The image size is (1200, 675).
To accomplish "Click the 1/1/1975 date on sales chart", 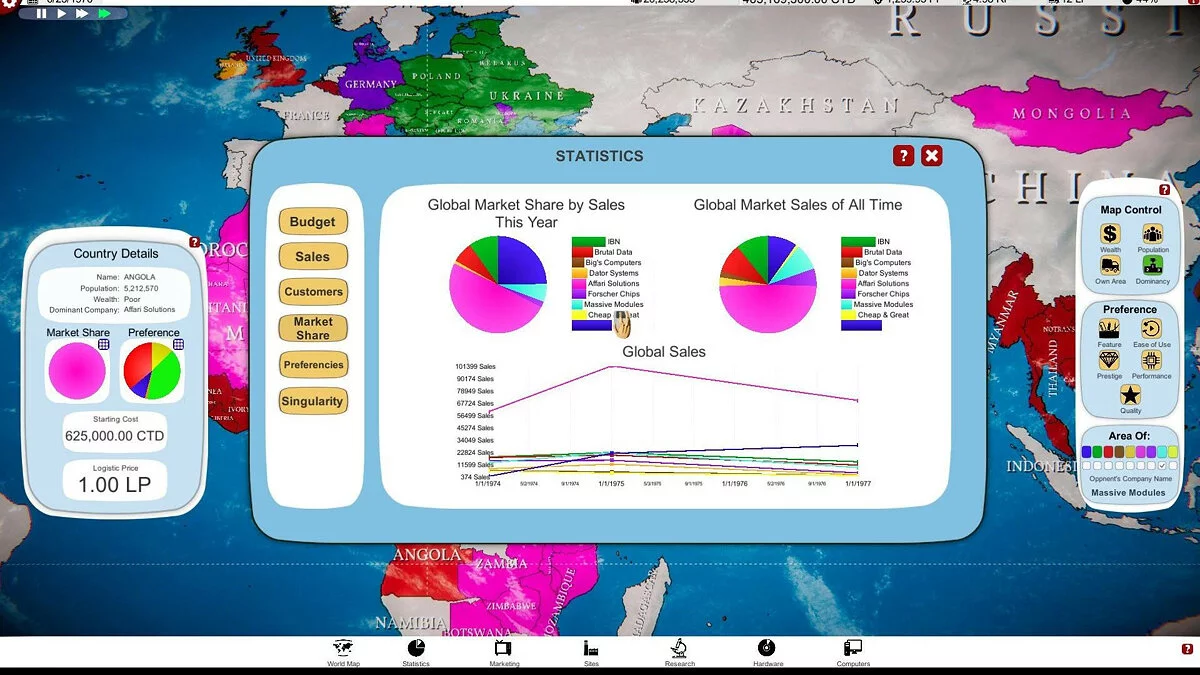I will [x=612, y=483].
